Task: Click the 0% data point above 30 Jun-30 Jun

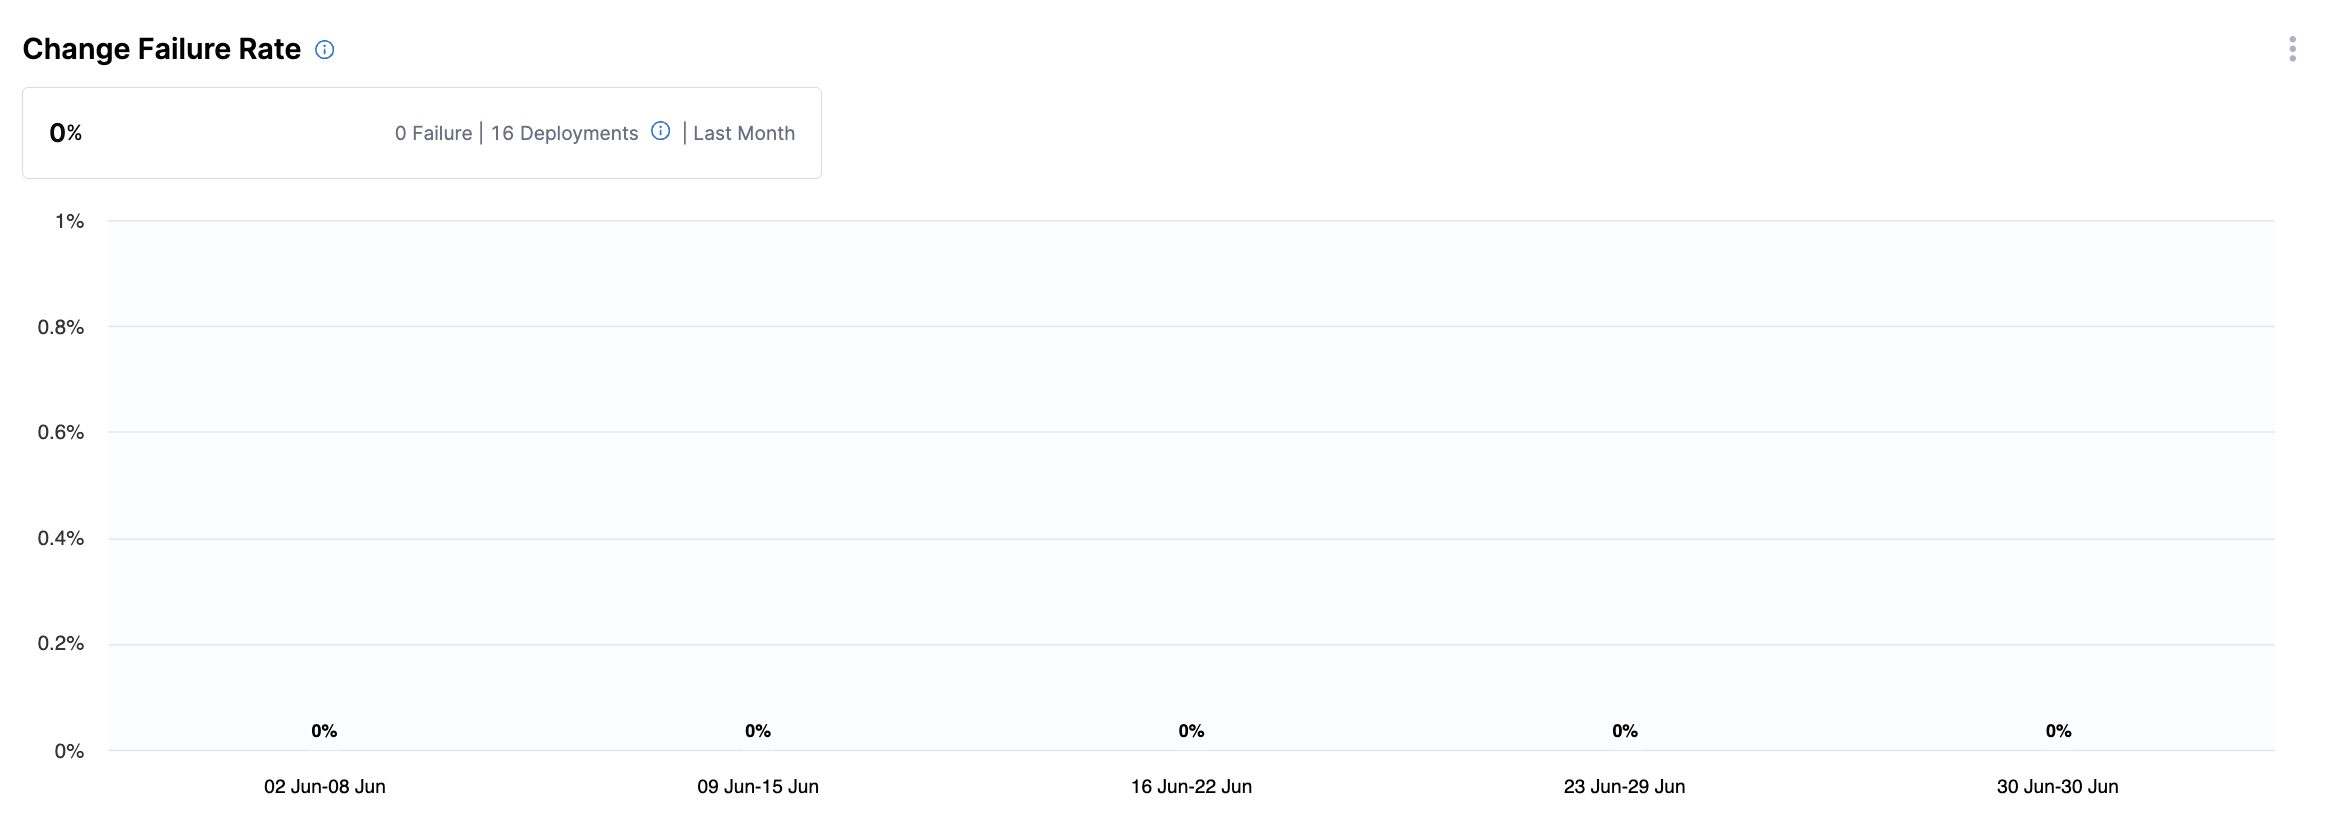Action: (2058, 731)
